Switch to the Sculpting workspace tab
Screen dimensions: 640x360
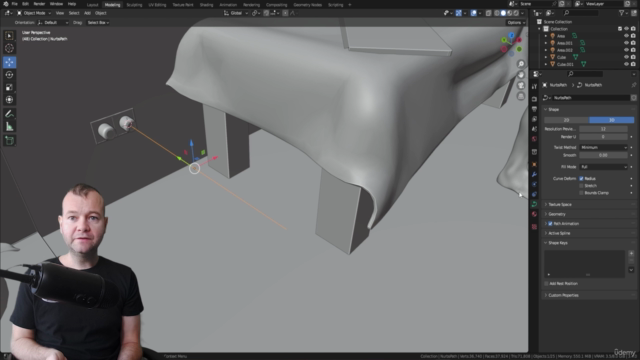pos(134,5)
